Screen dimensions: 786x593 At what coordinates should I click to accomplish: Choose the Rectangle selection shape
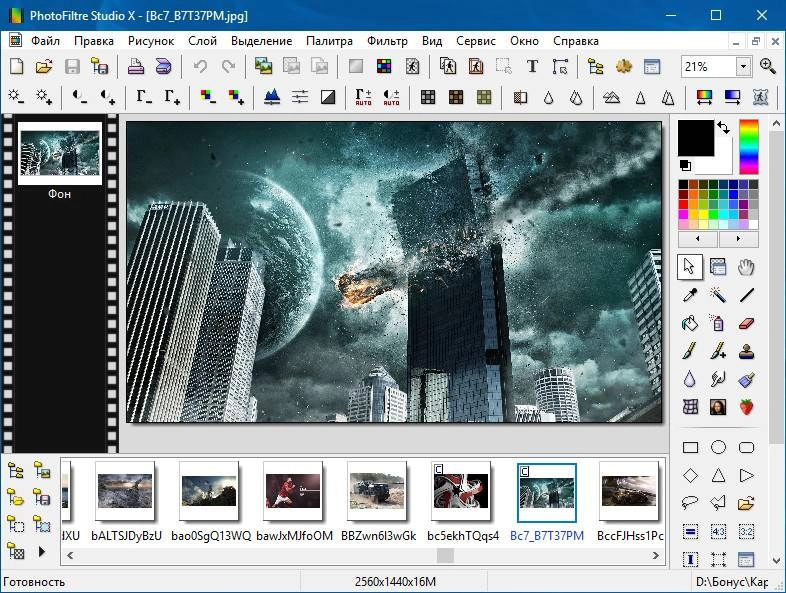tap(690, 447)
